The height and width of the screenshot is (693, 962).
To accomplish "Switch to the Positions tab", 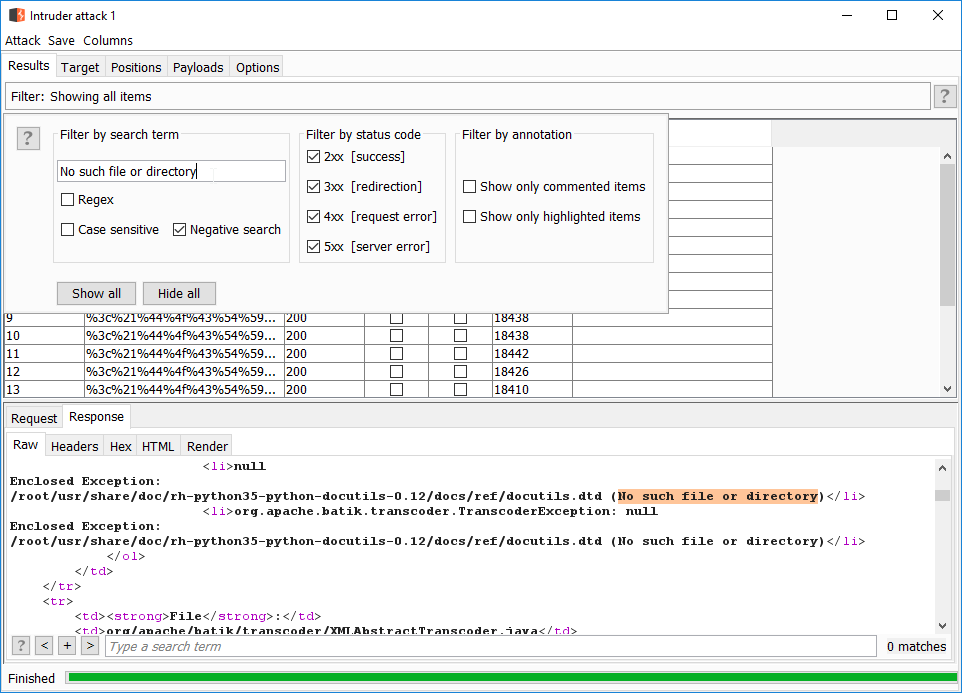I will pos(136,67).
